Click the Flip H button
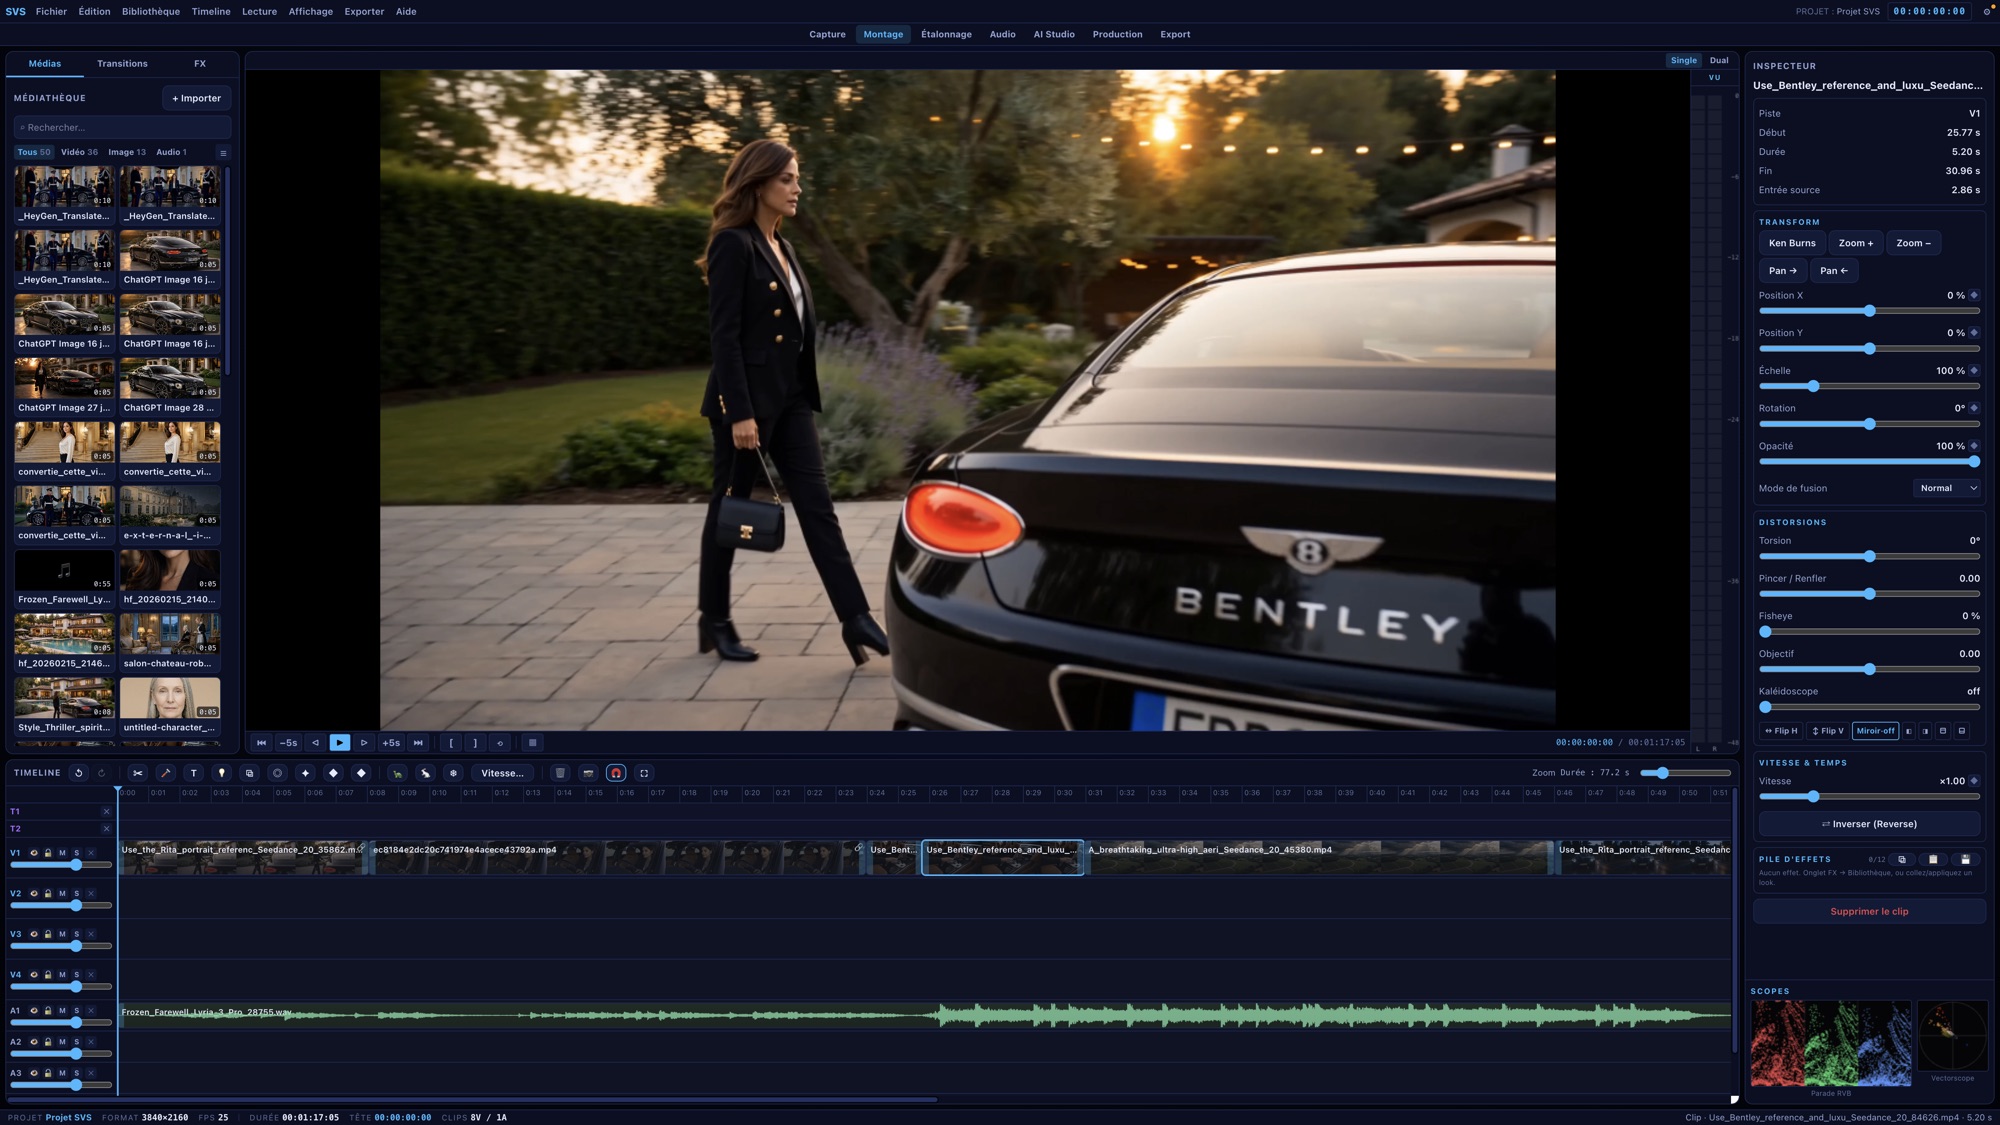Viewport: 2000px width, 1125px height. tap(1781, 731)
